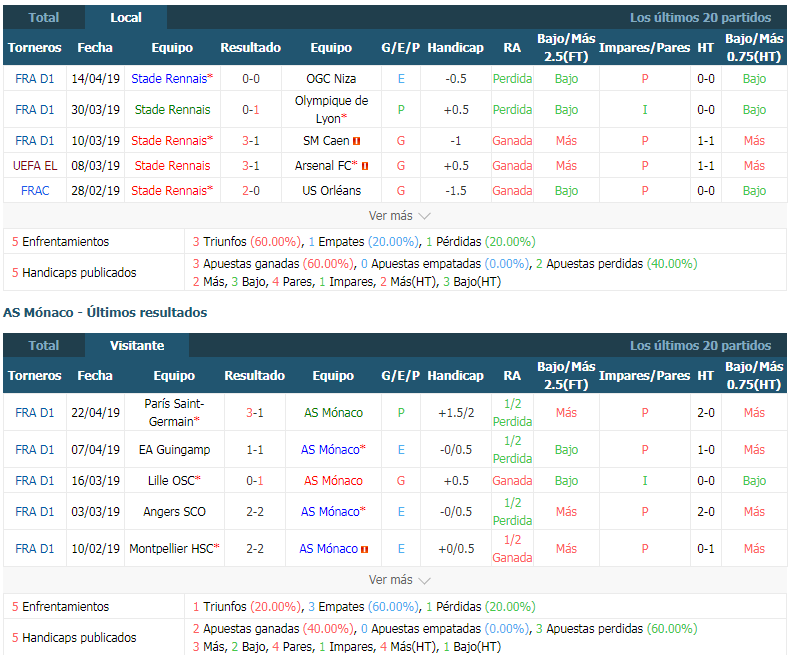Viewport: 790px width, 655px height.
Task: Click OGC Niza team name
Action: click(x=331, y=79)
